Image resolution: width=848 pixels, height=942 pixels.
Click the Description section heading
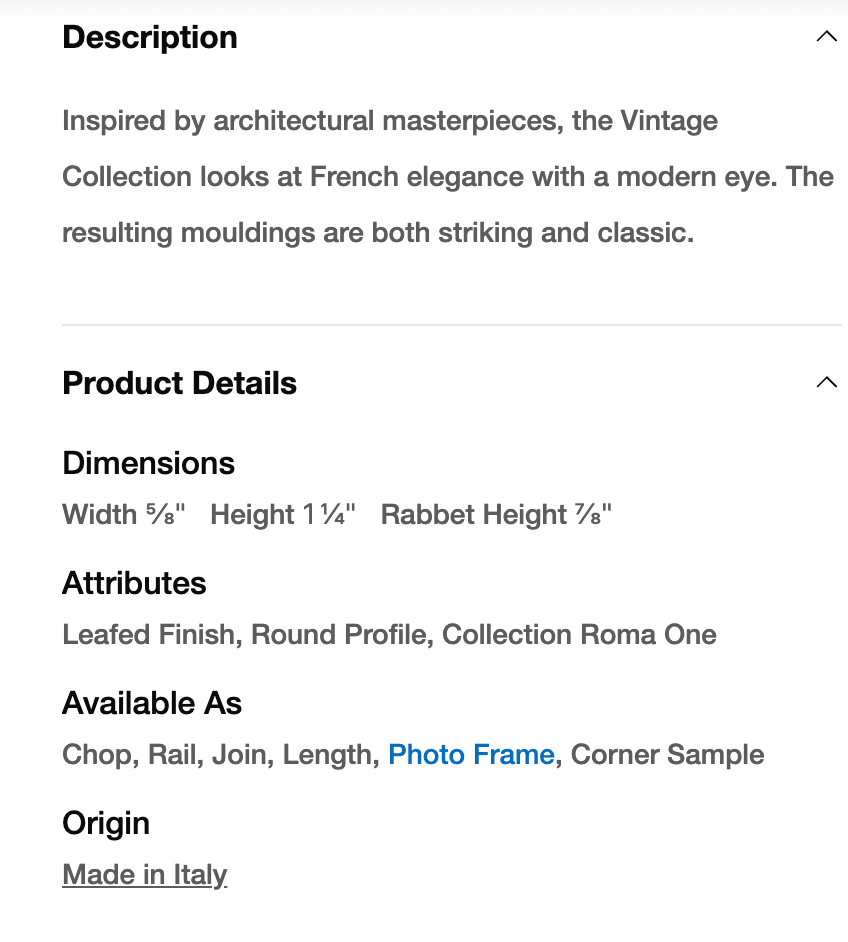click(150, 37)
